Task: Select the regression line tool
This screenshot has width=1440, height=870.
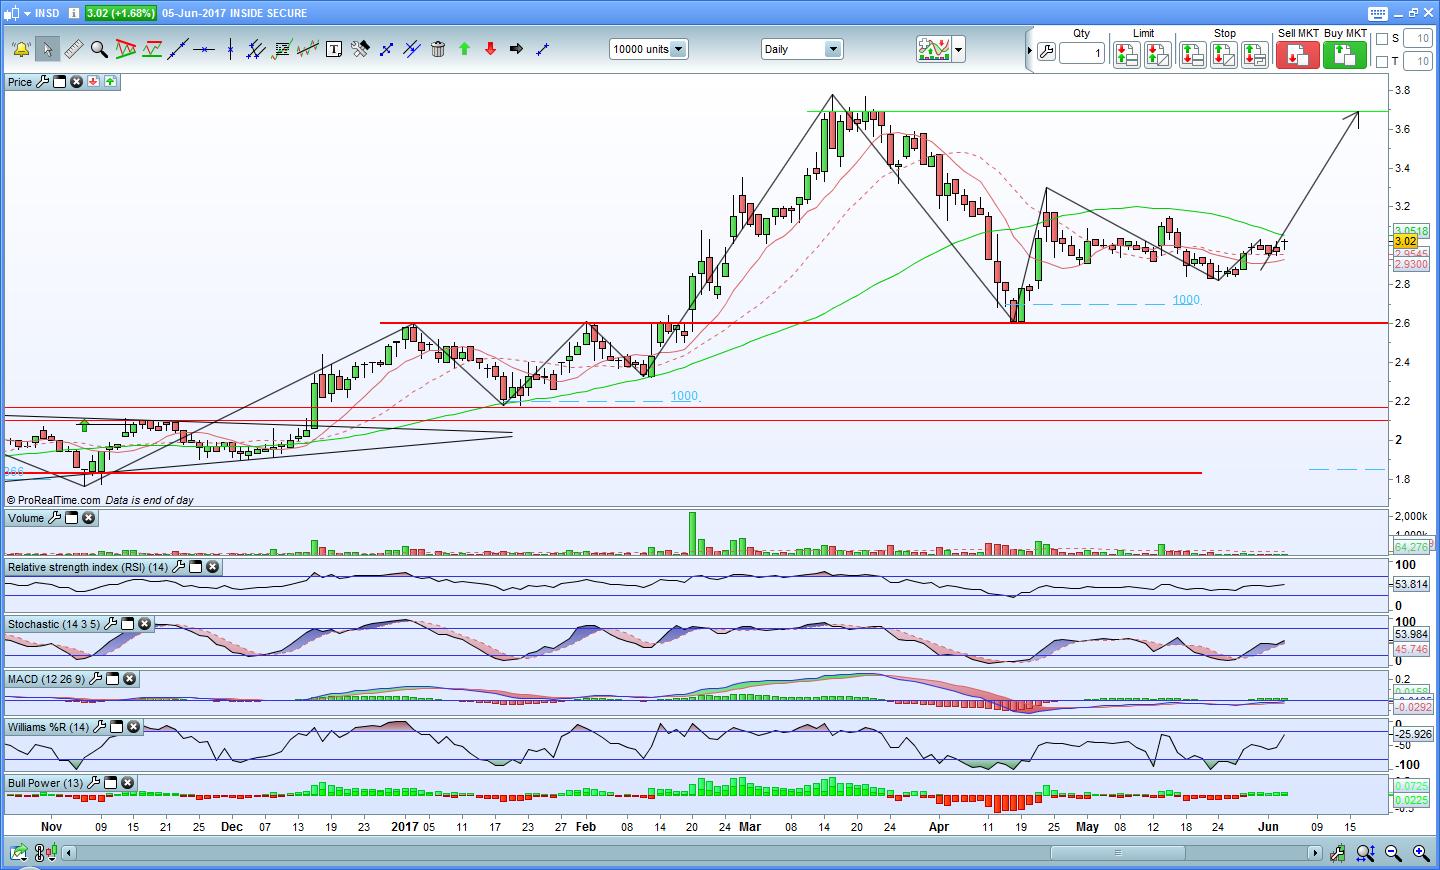Action: [x=308, y=49]
